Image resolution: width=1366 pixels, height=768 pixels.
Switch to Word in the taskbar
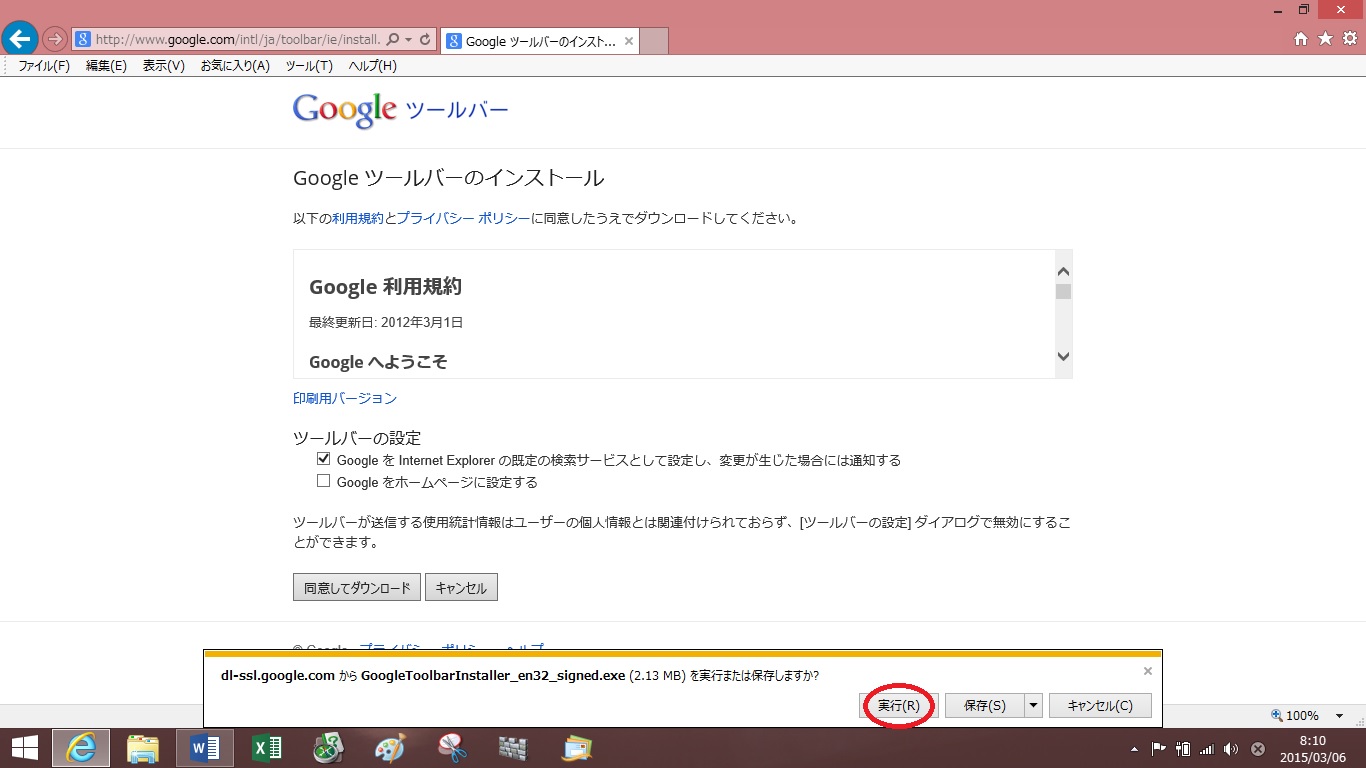point(205,747)
